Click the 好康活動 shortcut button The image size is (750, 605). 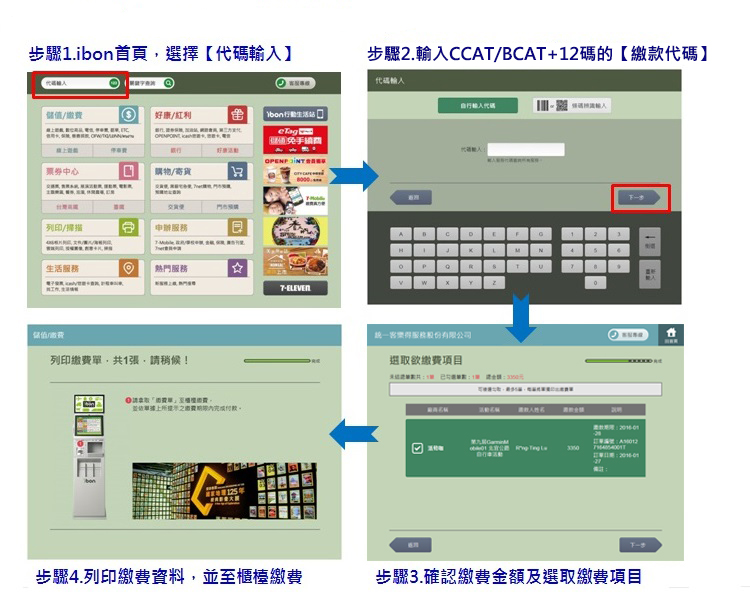coord(227,150)
